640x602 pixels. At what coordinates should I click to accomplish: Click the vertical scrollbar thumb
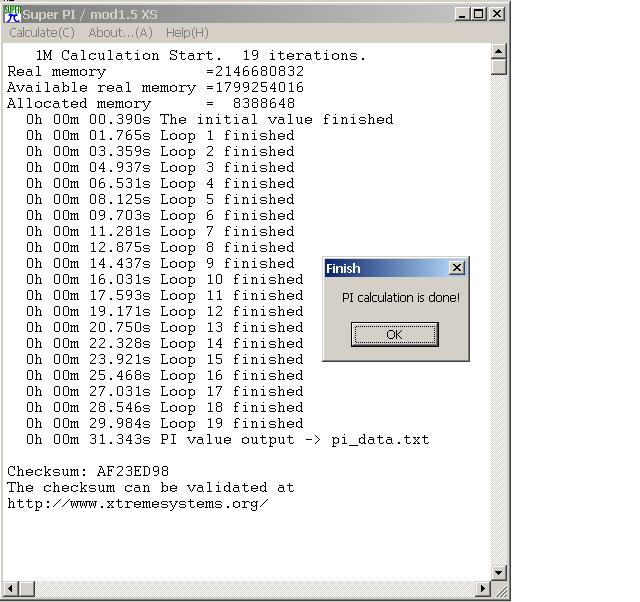click(x=498, y=67)
